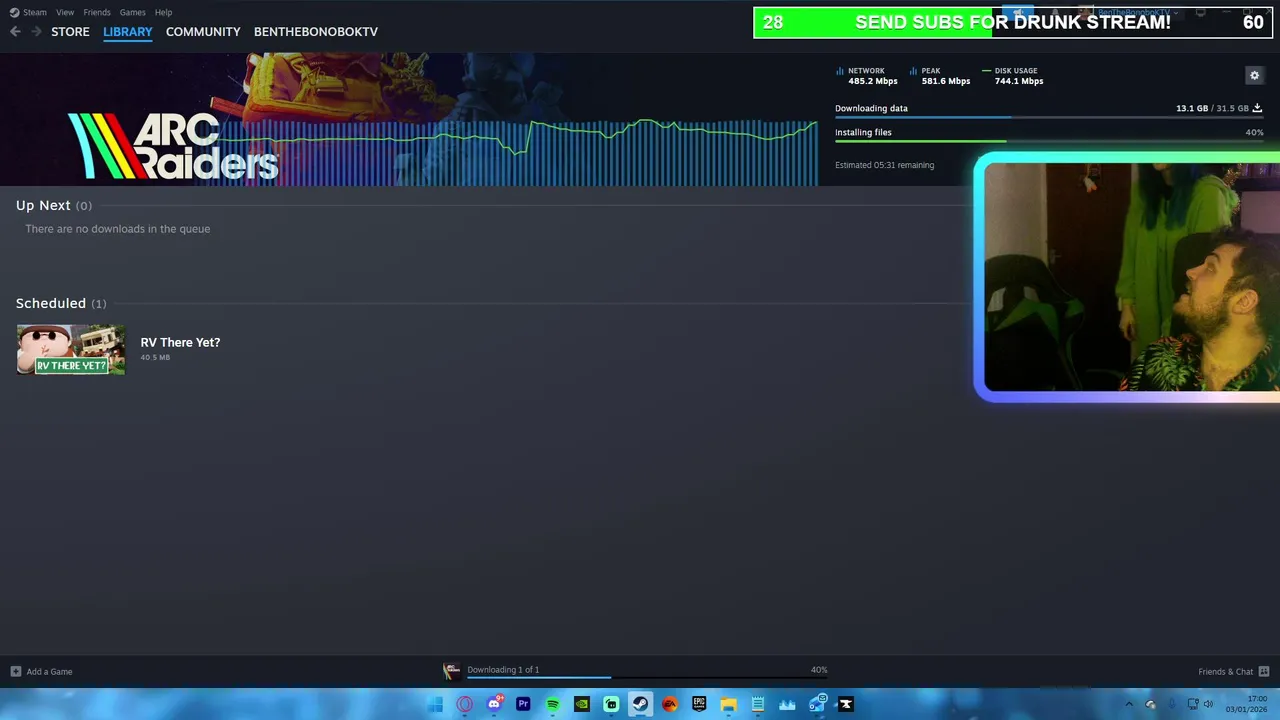This screenshot has height=720, width=1280.
Task: Click the Add a Game plus icon
Action: (x=15, y=671)
